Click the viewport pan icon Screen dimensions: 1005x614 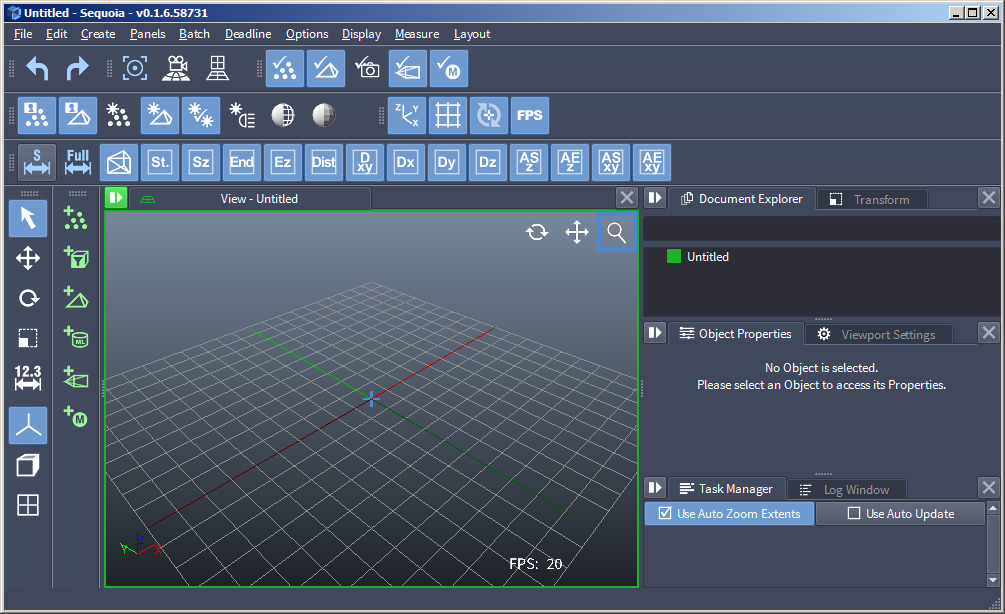577,232
